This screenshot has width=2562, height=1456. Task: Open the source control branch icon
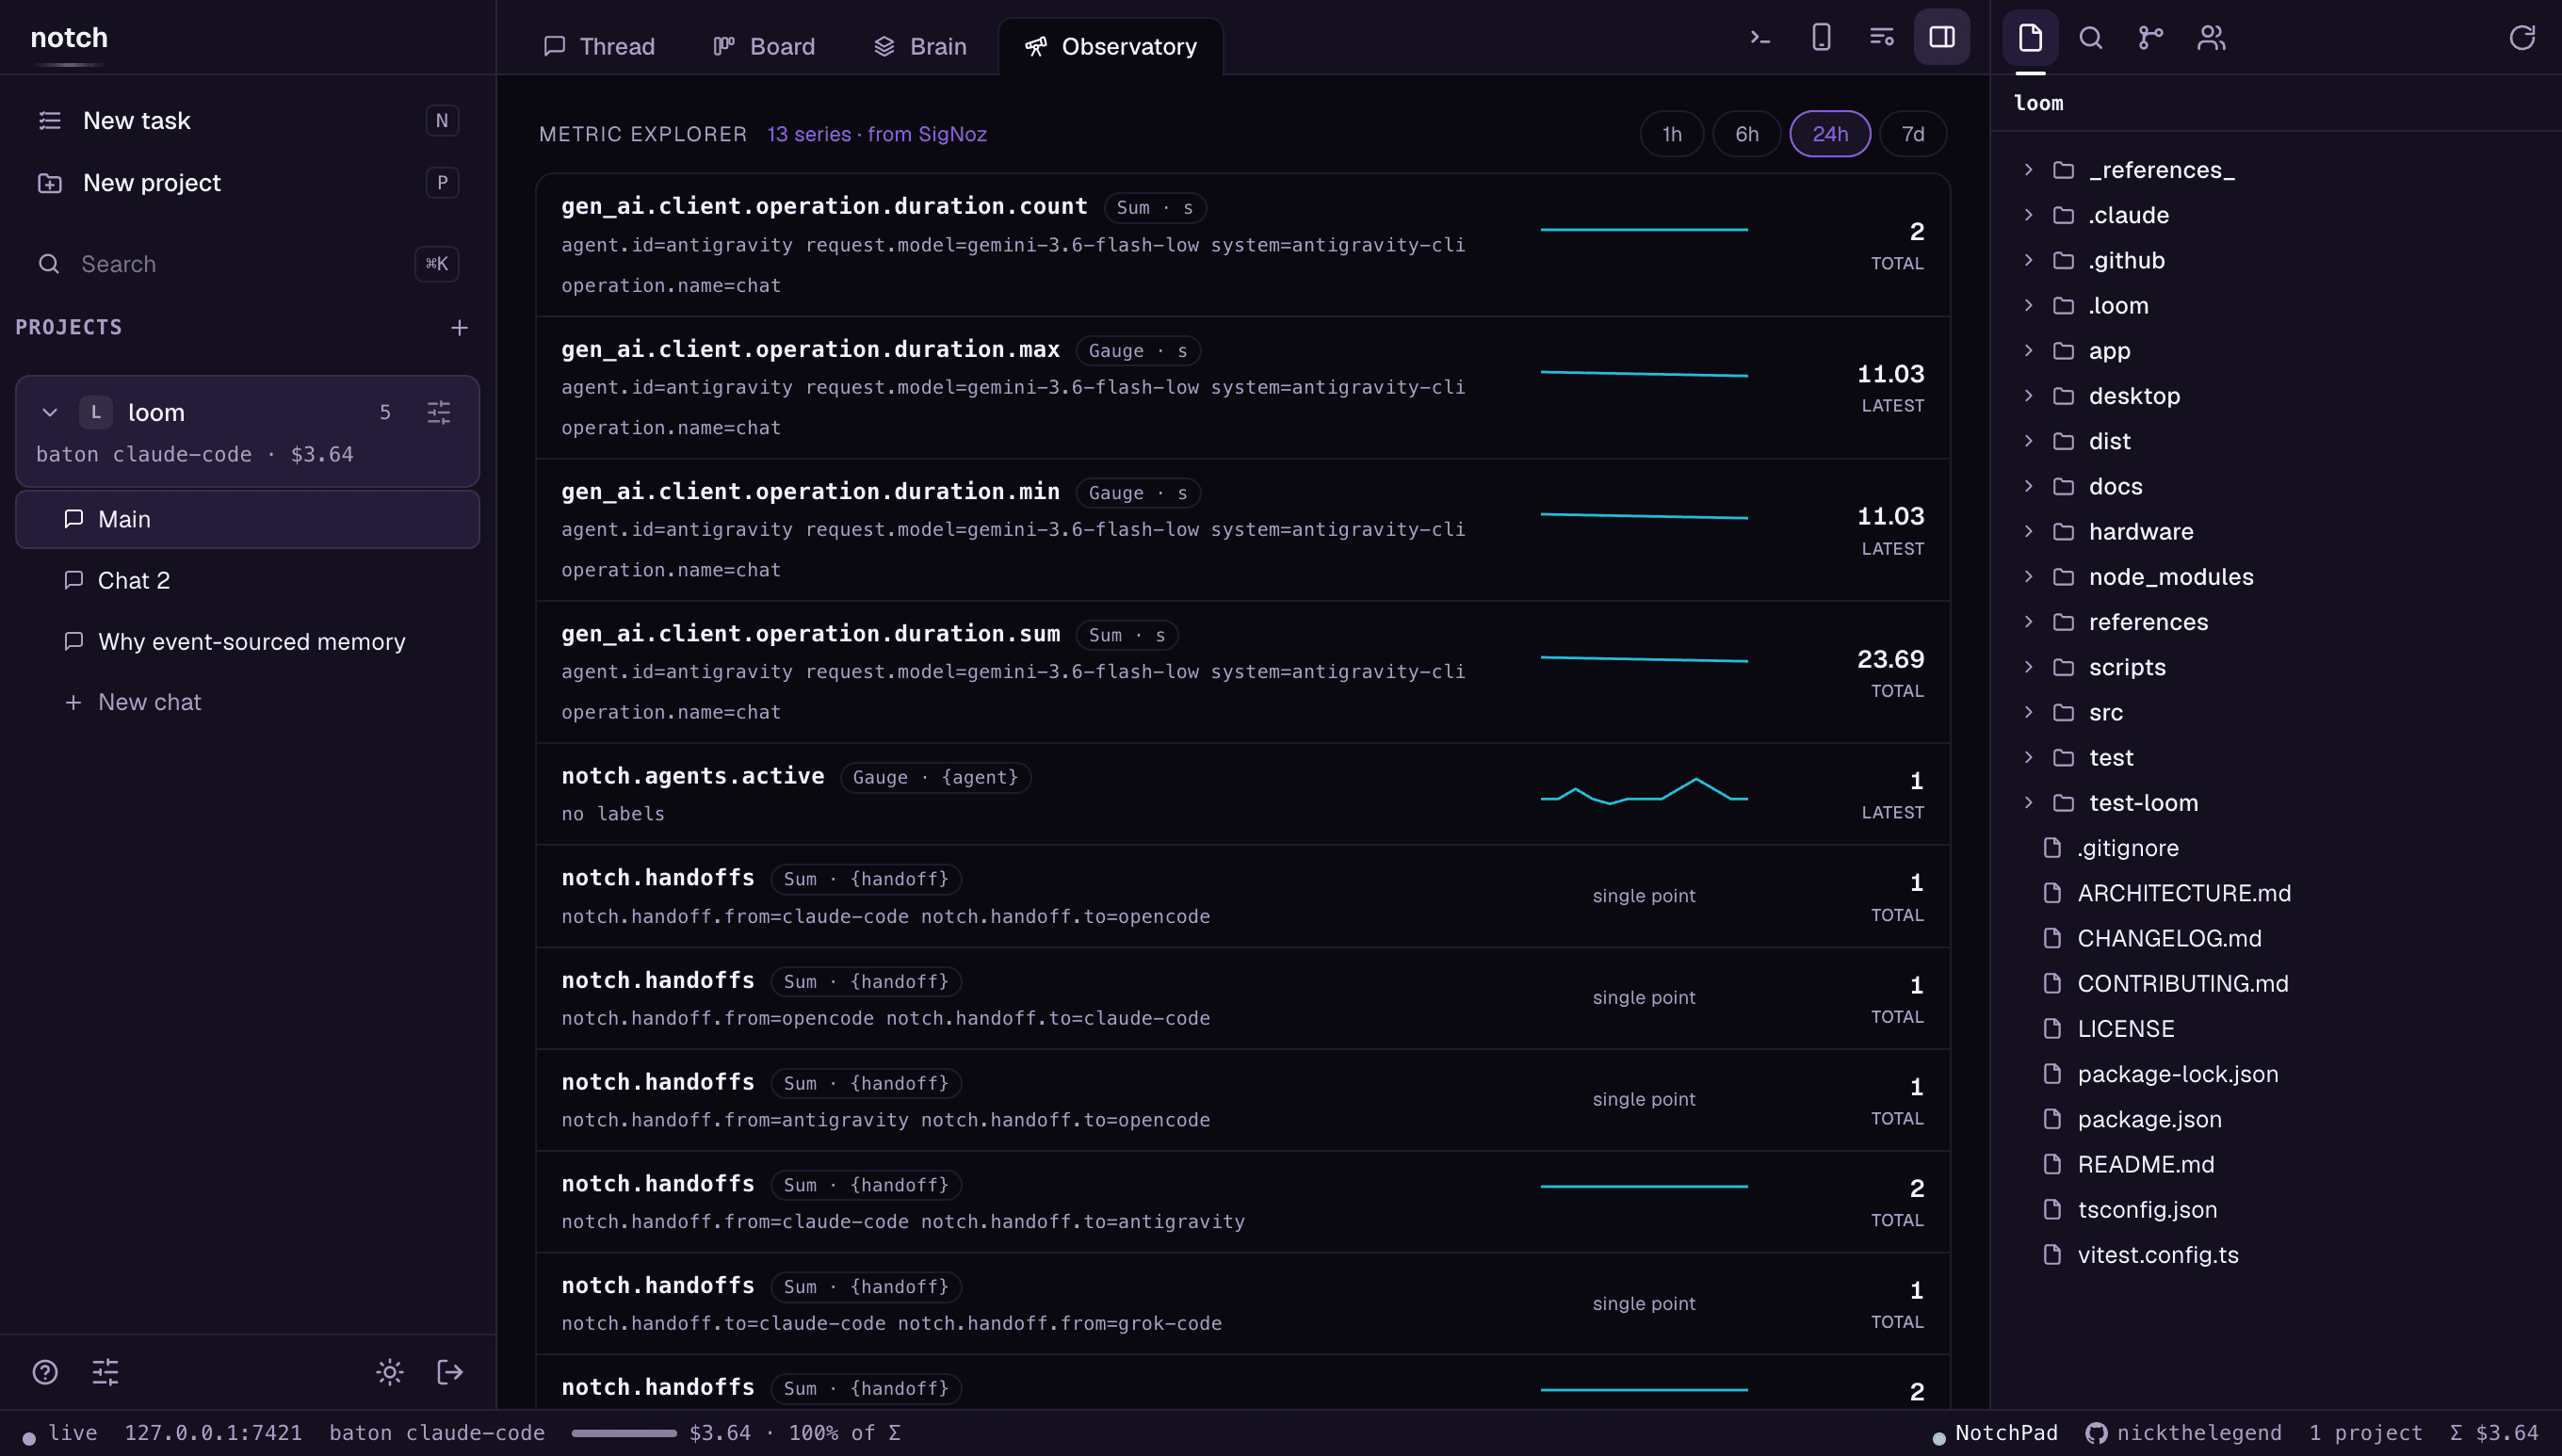point(2150,38)
